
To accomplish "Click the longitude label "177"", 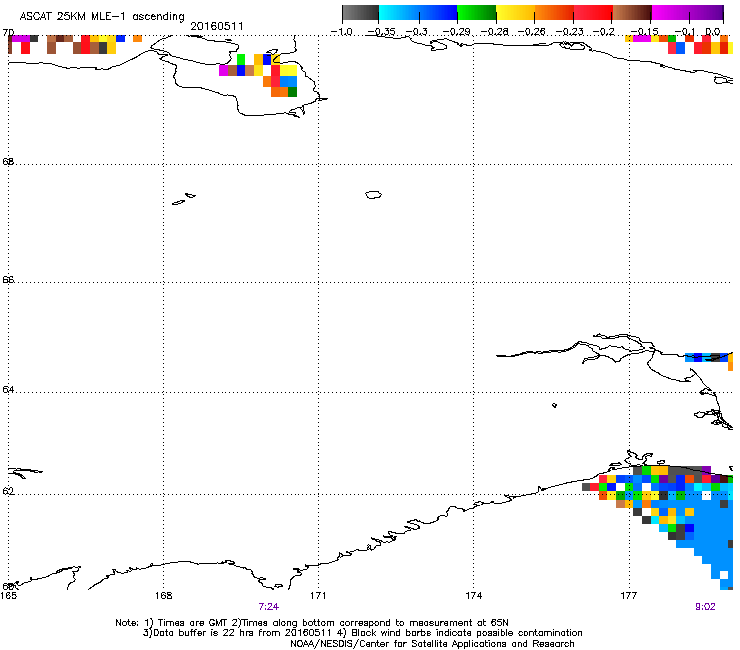I will pos(629,596).
